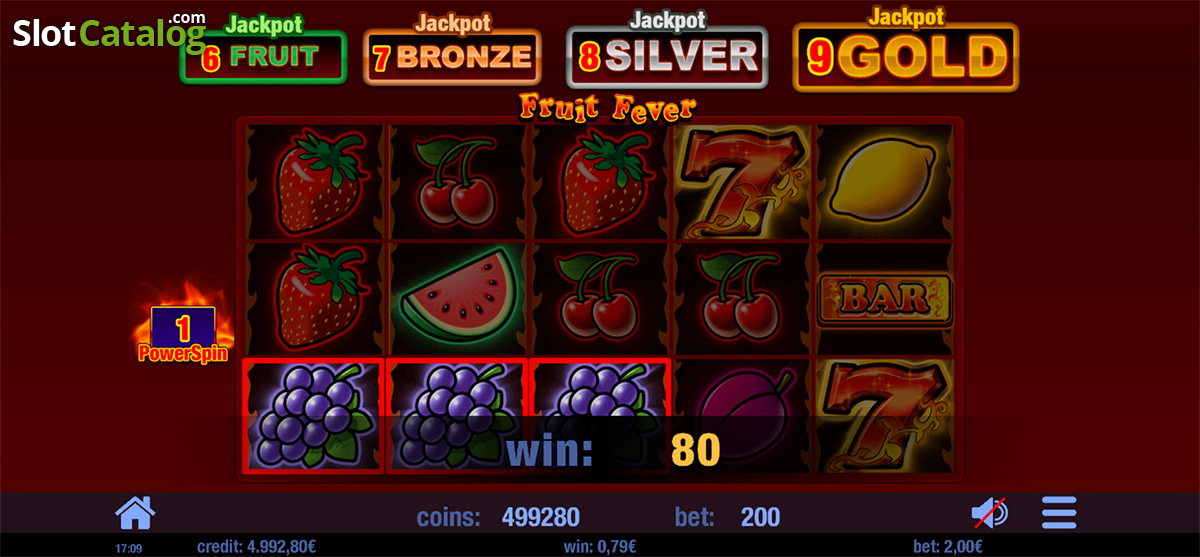Click the Fruit Fever title logo
This screenshot has height=557, width=1200.
click(607, 105)
